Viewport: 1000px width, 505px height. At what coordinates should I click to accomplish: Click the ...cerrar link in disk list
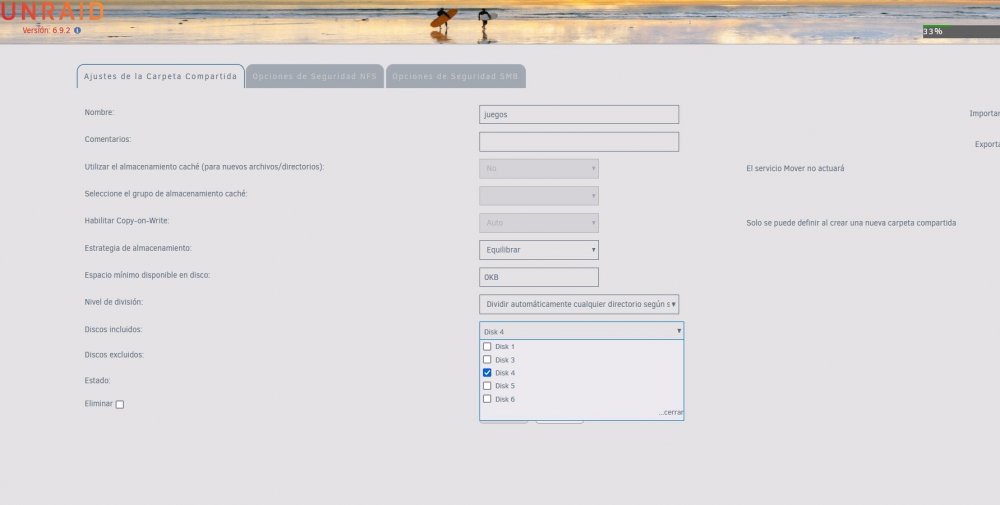tap(671, 413)
